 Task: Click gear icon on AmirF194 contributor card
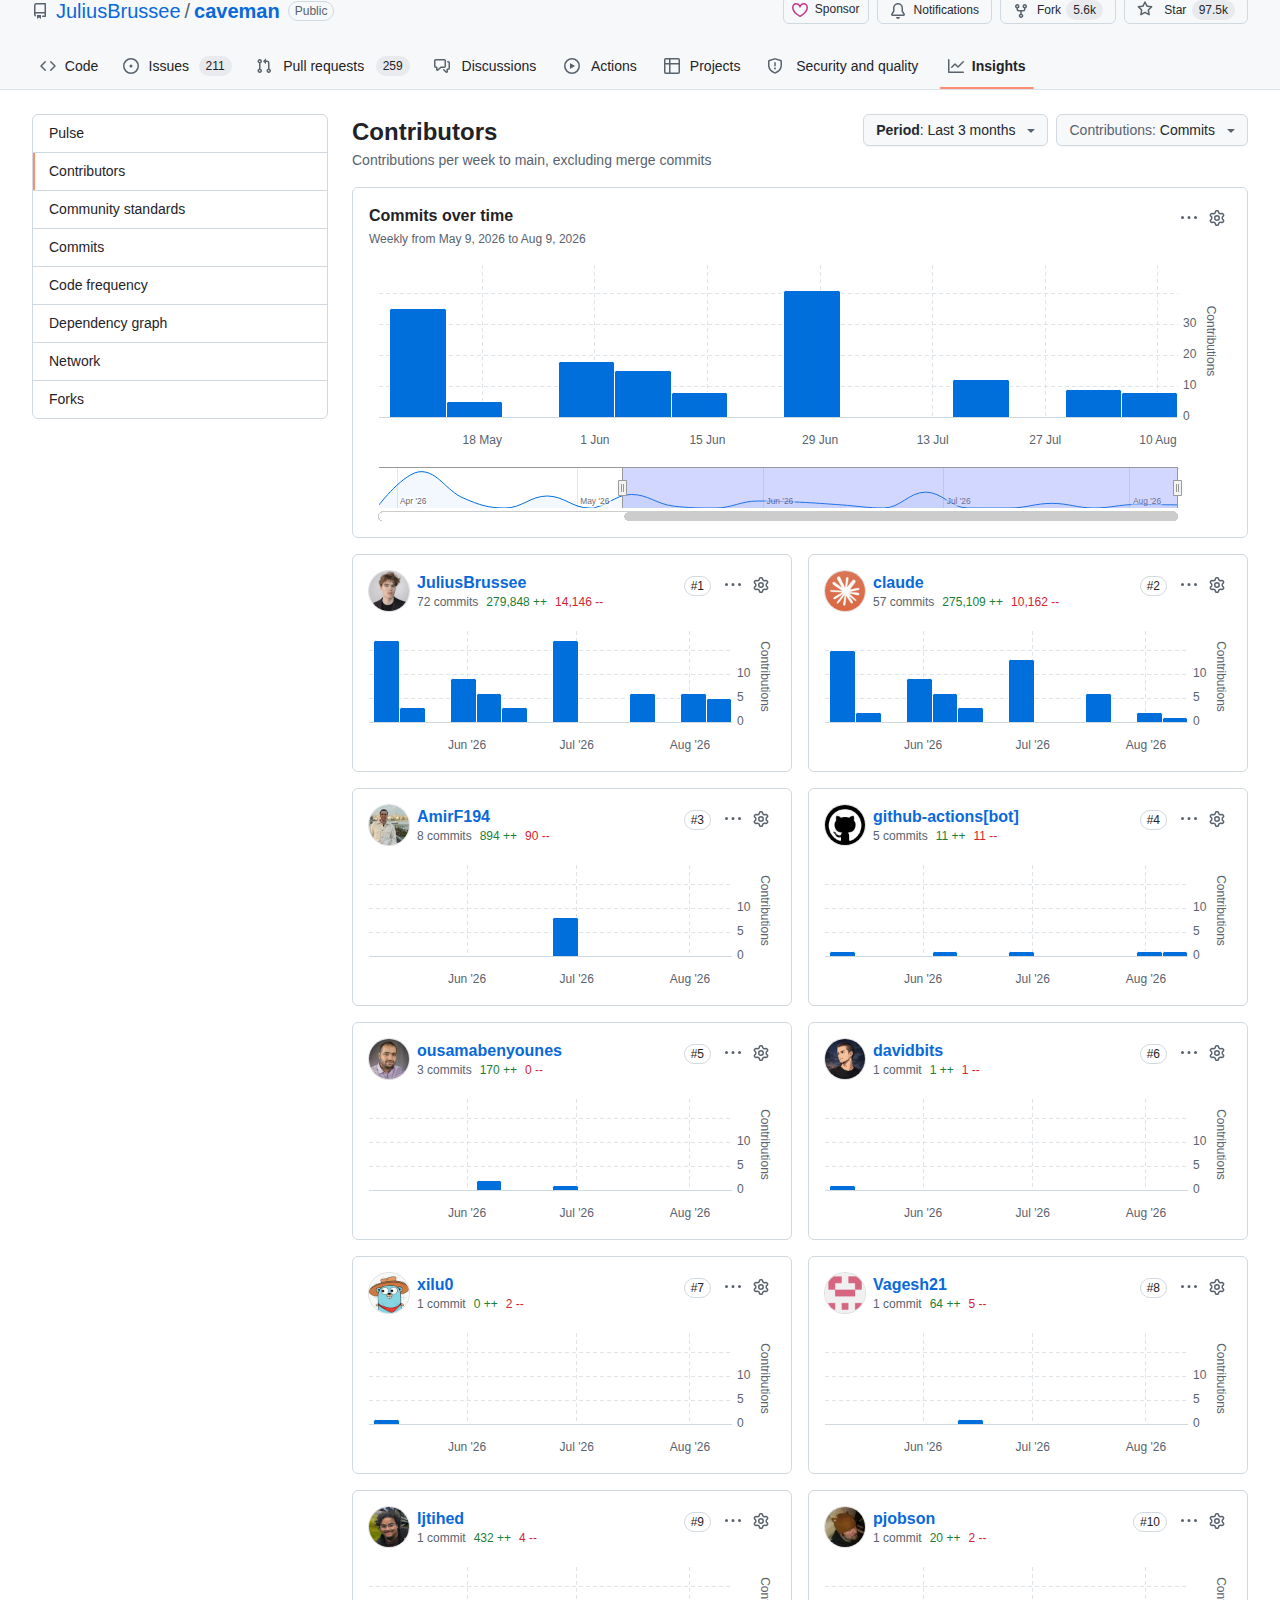761,819
